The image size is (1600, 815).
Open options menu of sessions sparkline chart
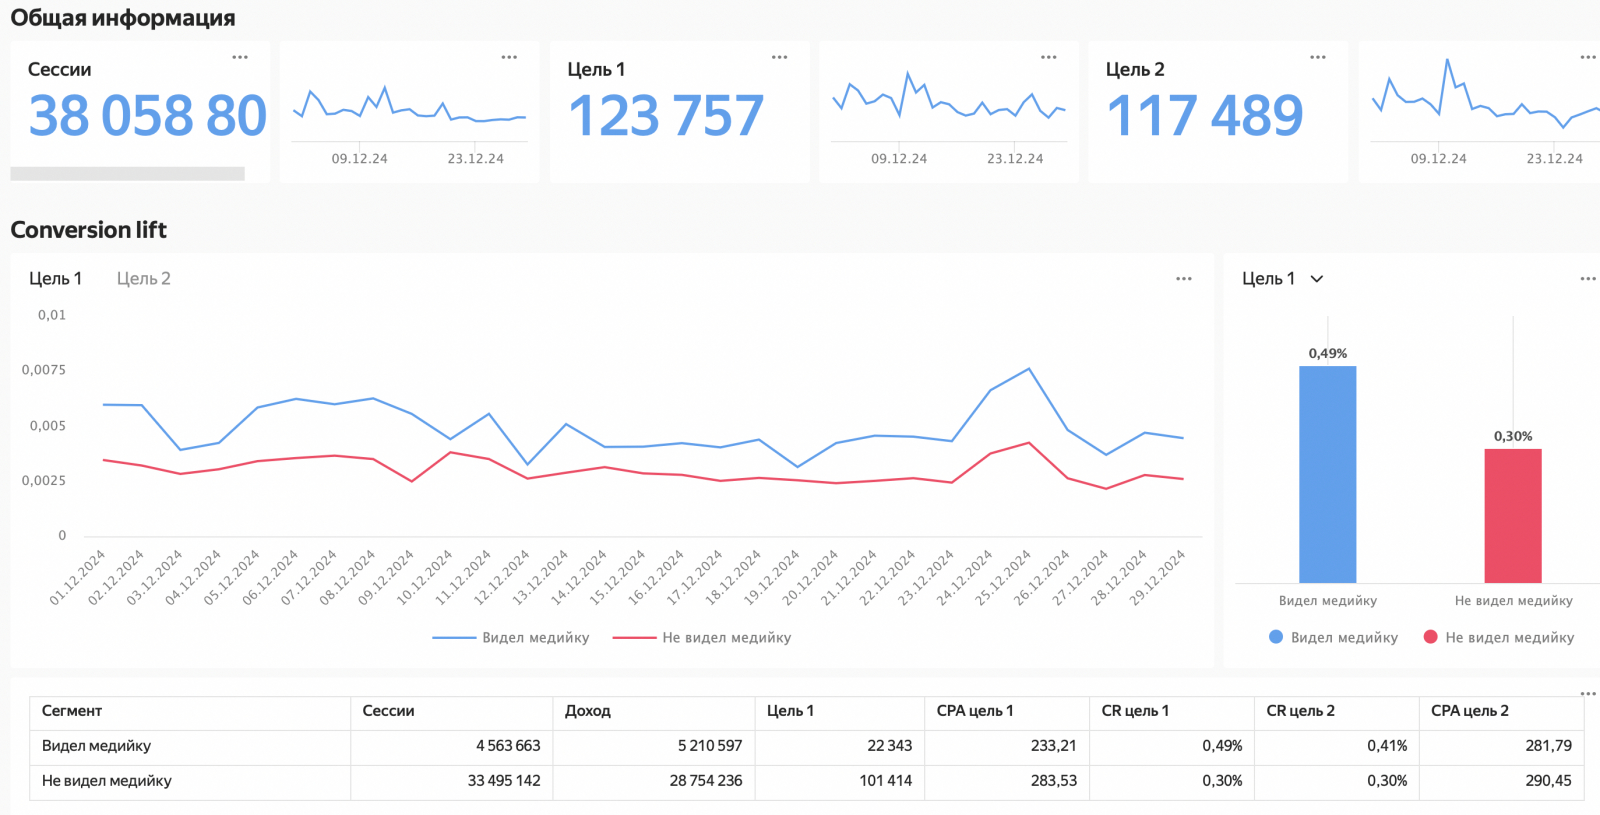tap(509, 57)
